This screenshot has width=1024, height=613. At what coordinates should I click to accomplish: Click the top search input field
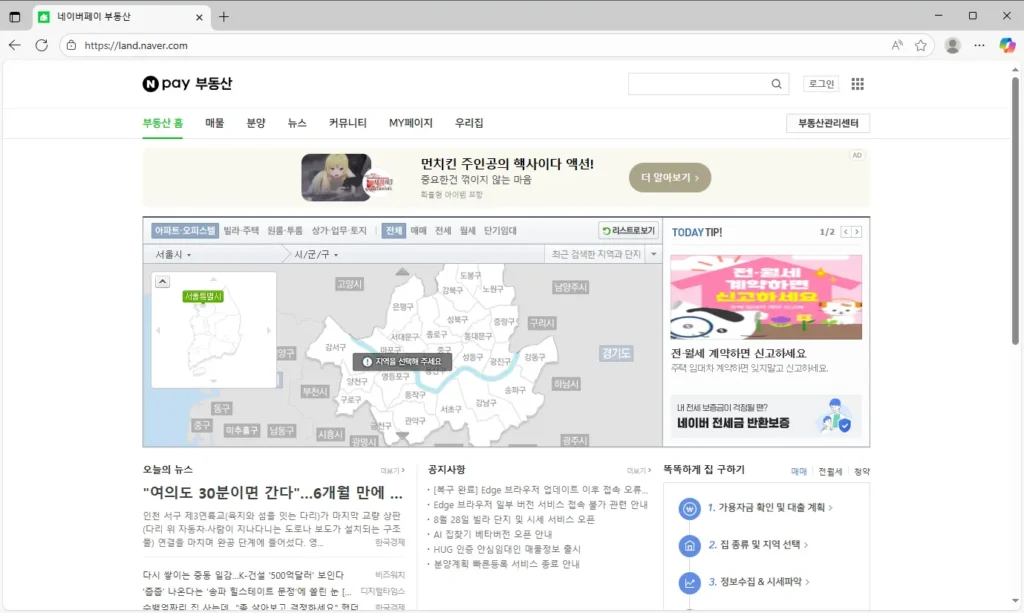click(690, 84)
